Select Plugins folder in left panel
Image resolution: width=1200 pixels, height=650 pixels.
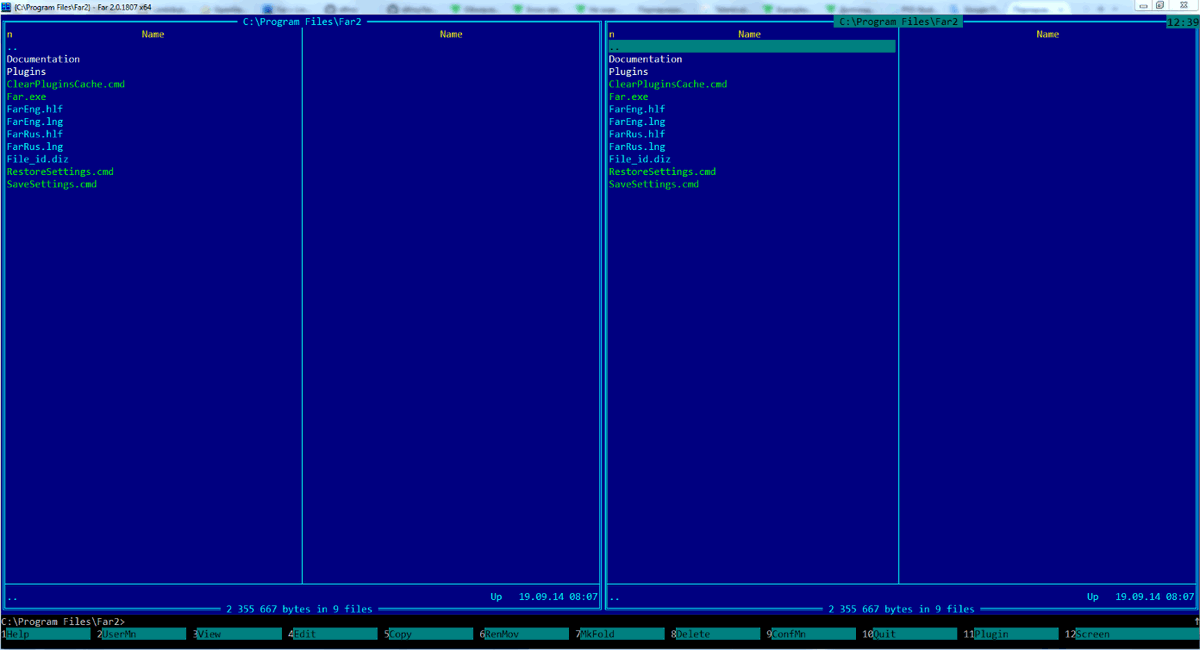(x=26, y=72)
